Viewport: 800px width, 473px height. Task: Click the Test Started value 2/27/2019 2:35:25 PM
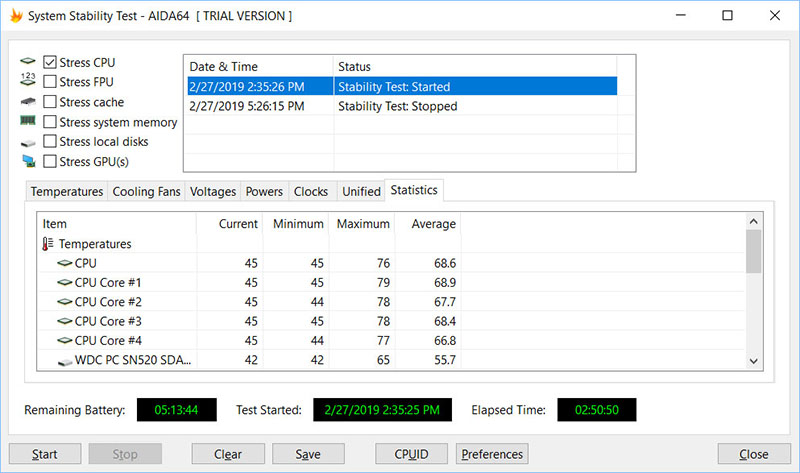382,410
